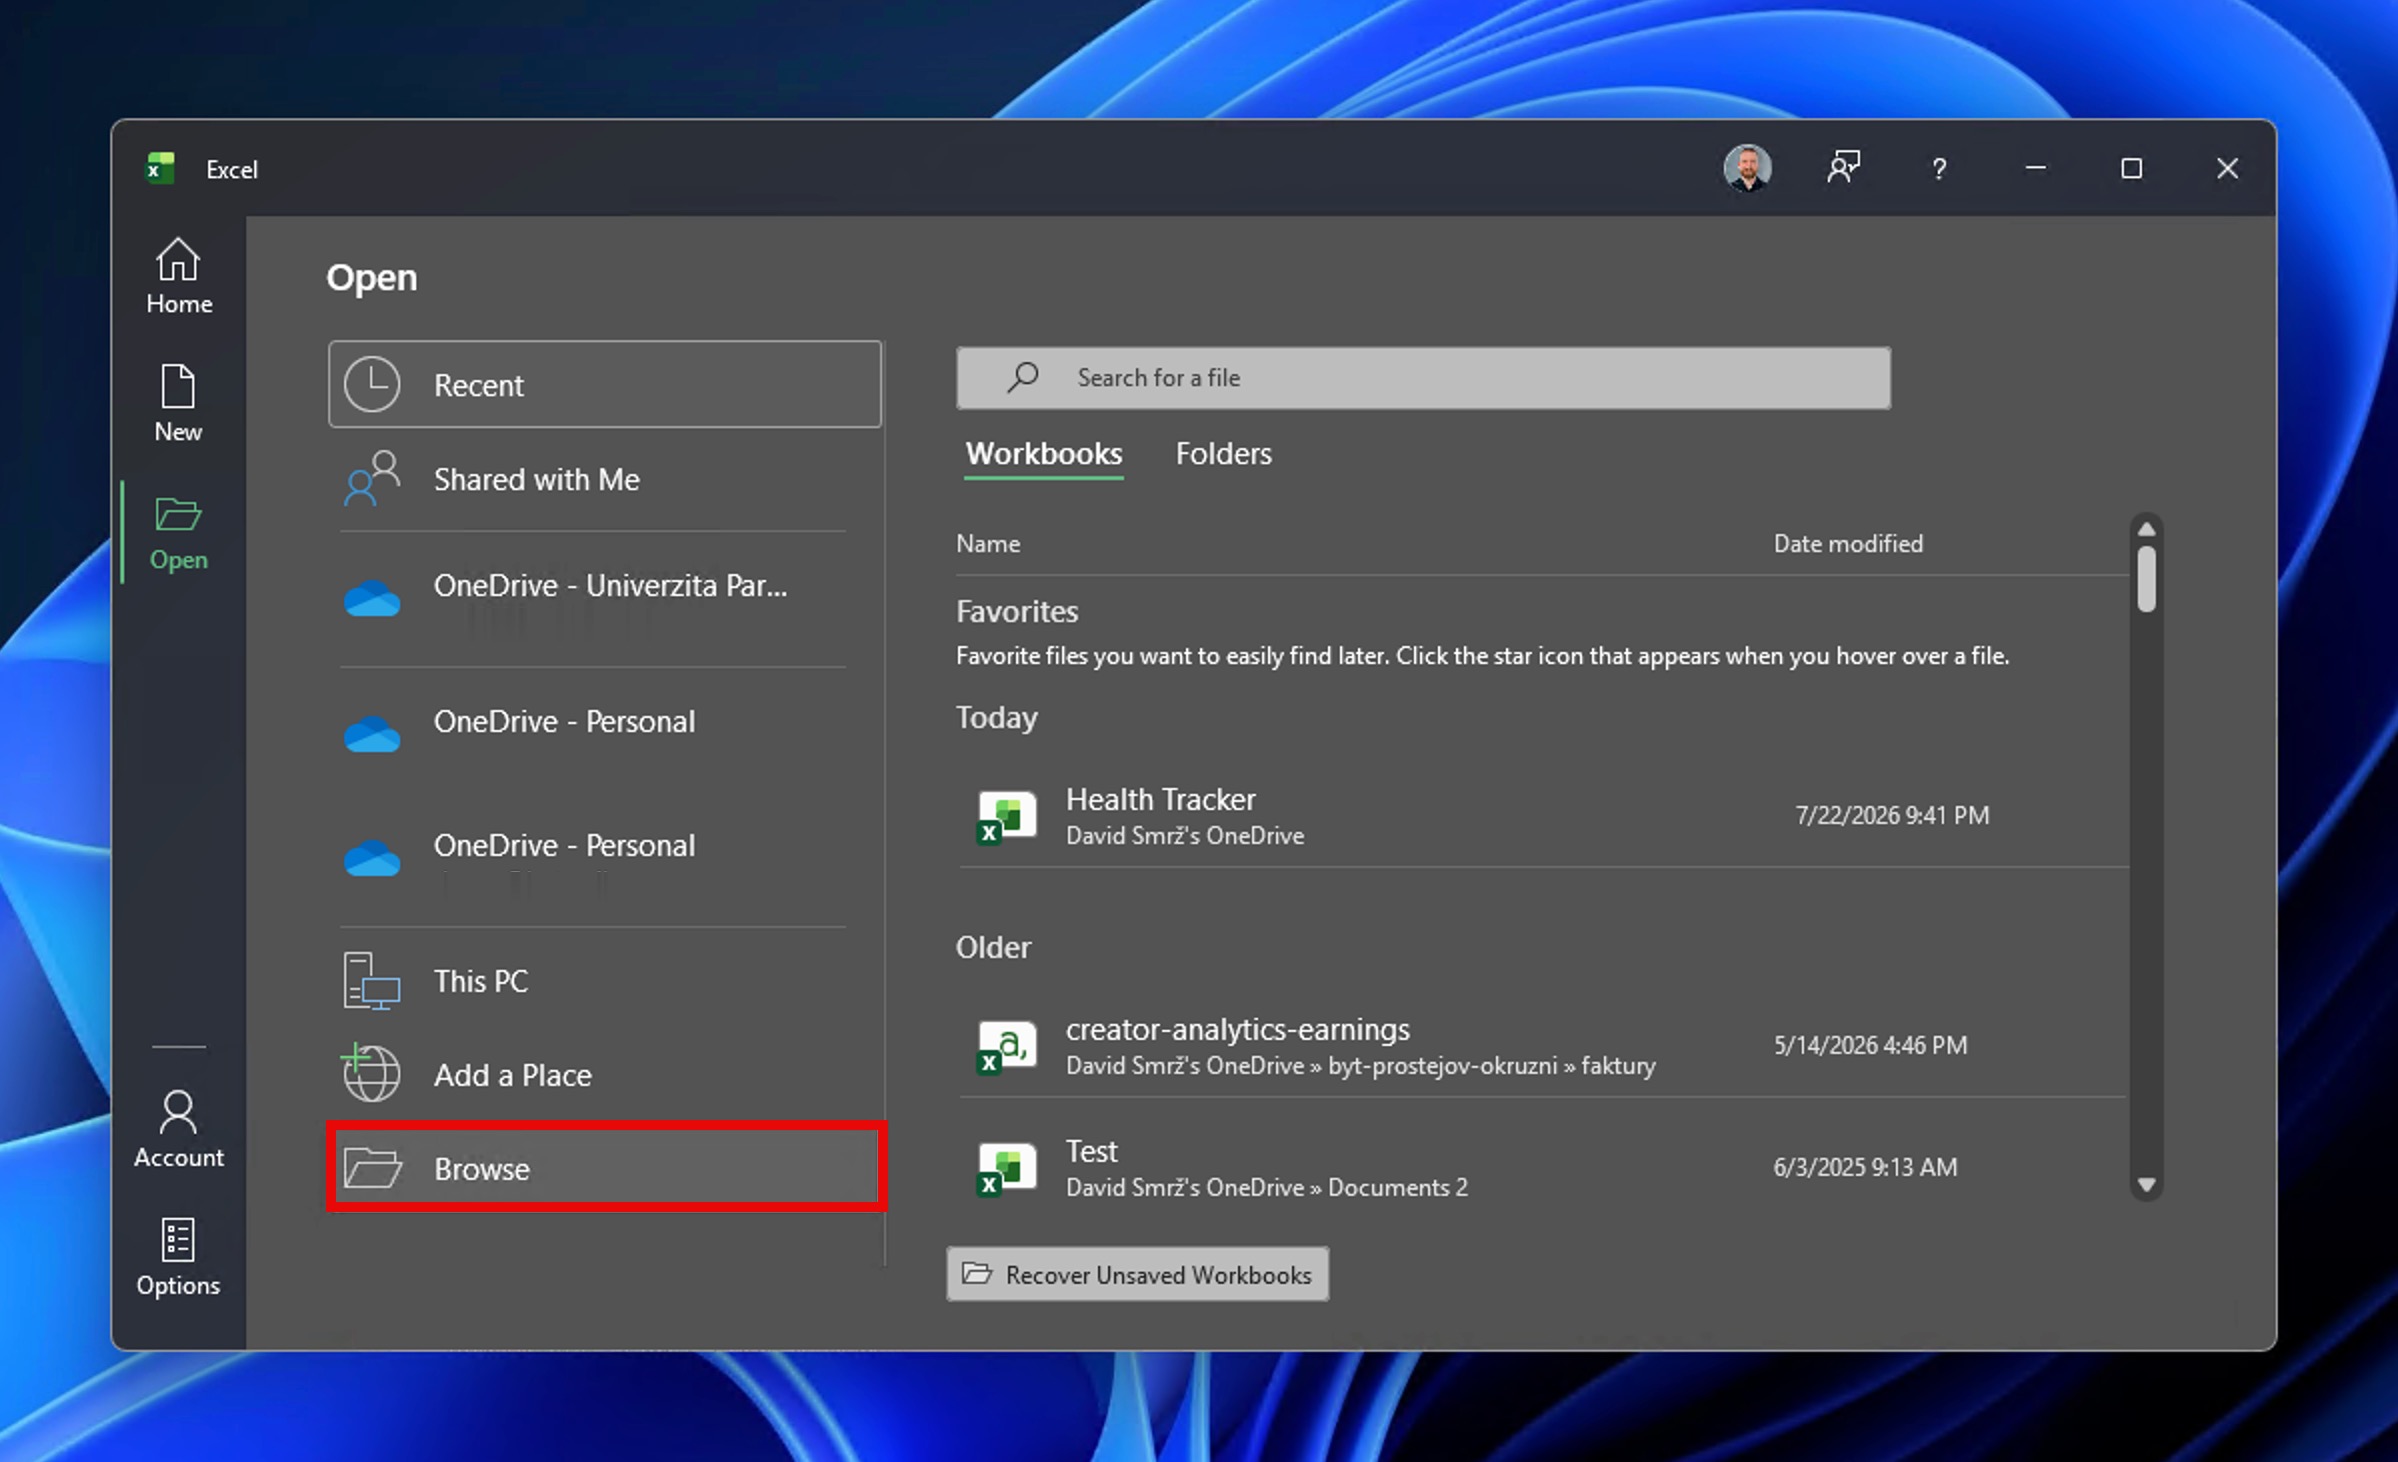
Task: Click the New workbook icon
Action: pos(178,386)
